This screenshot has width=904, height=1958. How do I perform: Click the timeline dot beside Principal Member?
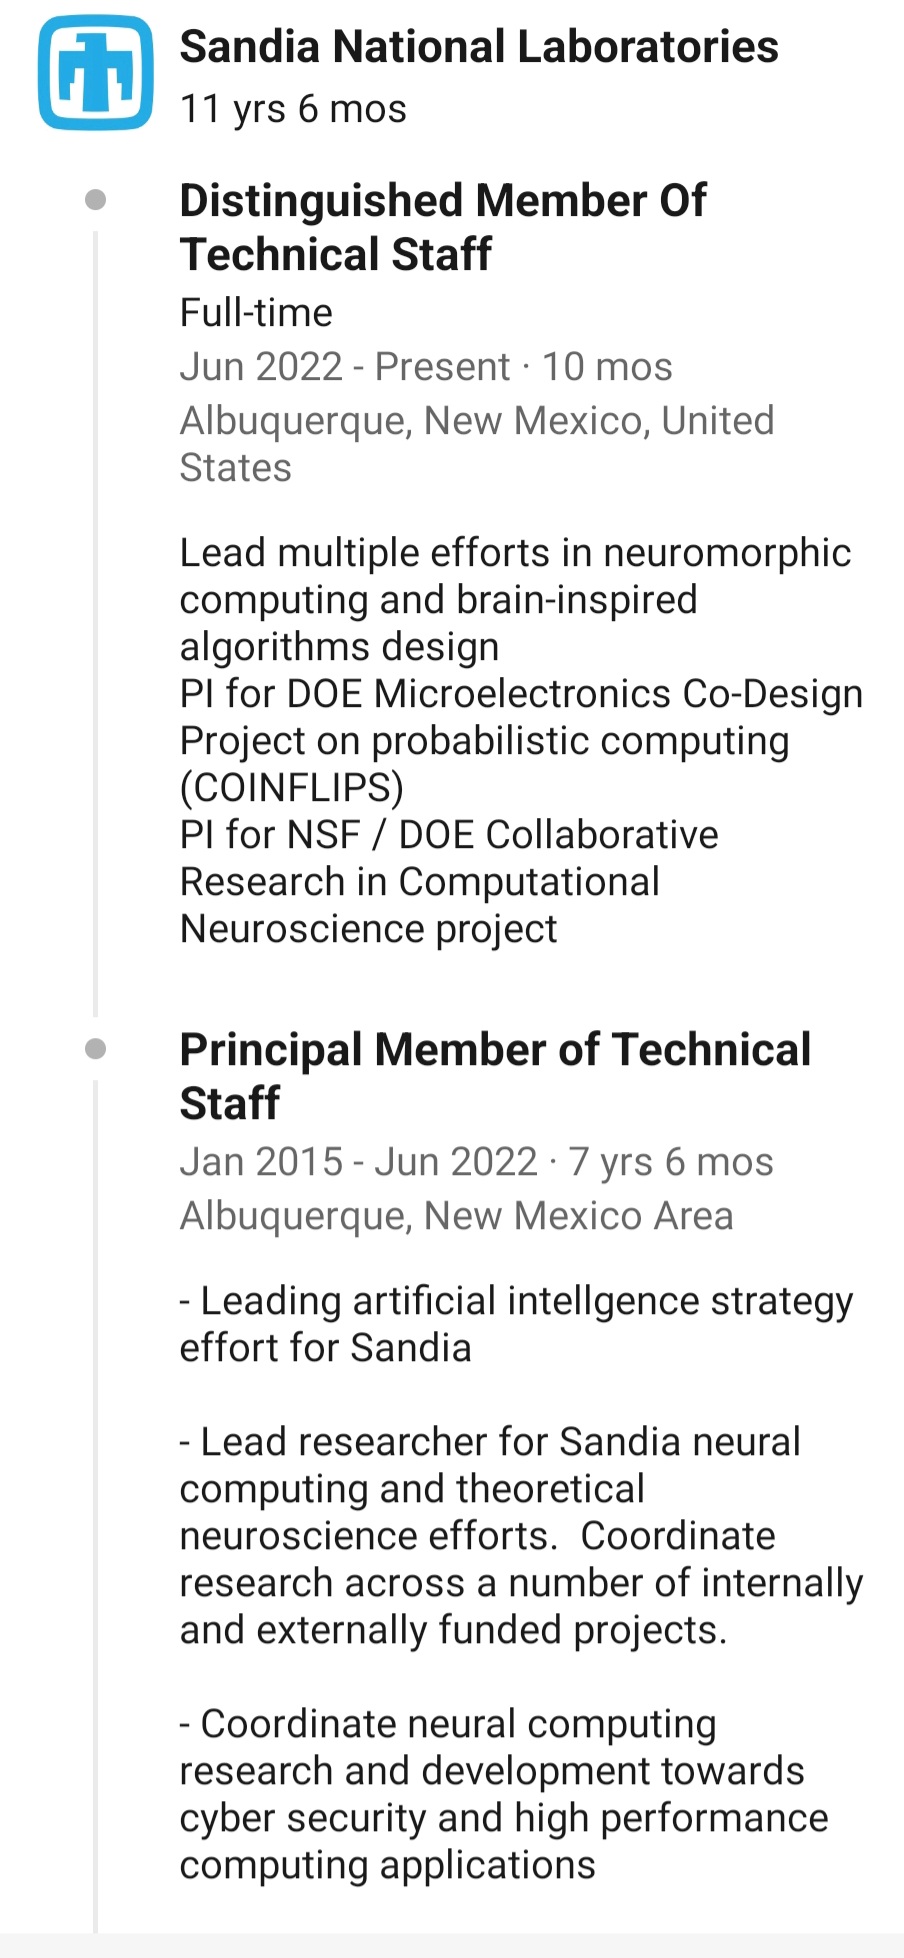[x=96, y=1049]
